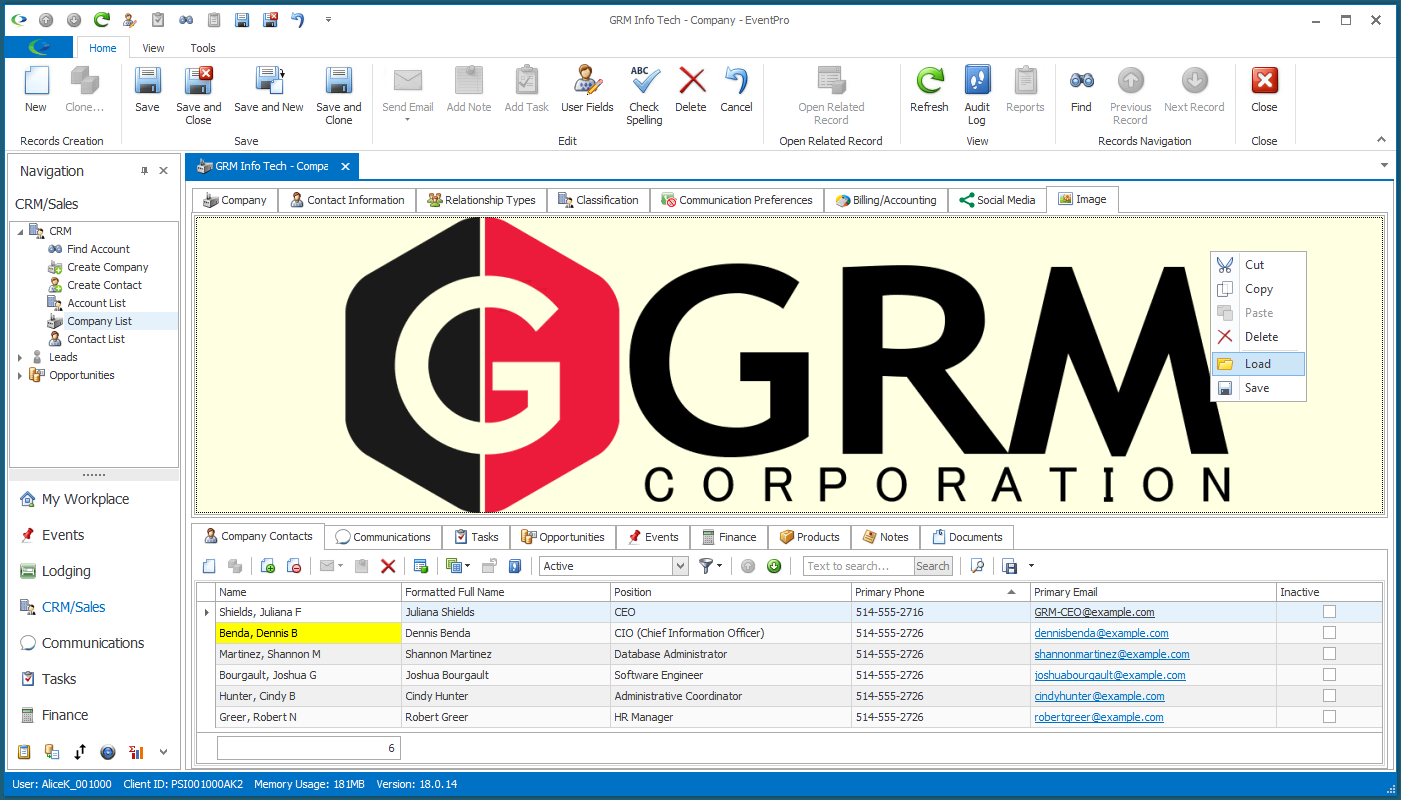This screenshot has width=1401, height=800.
Task: Open the Social Media tab
Action: tap(997, 200)
